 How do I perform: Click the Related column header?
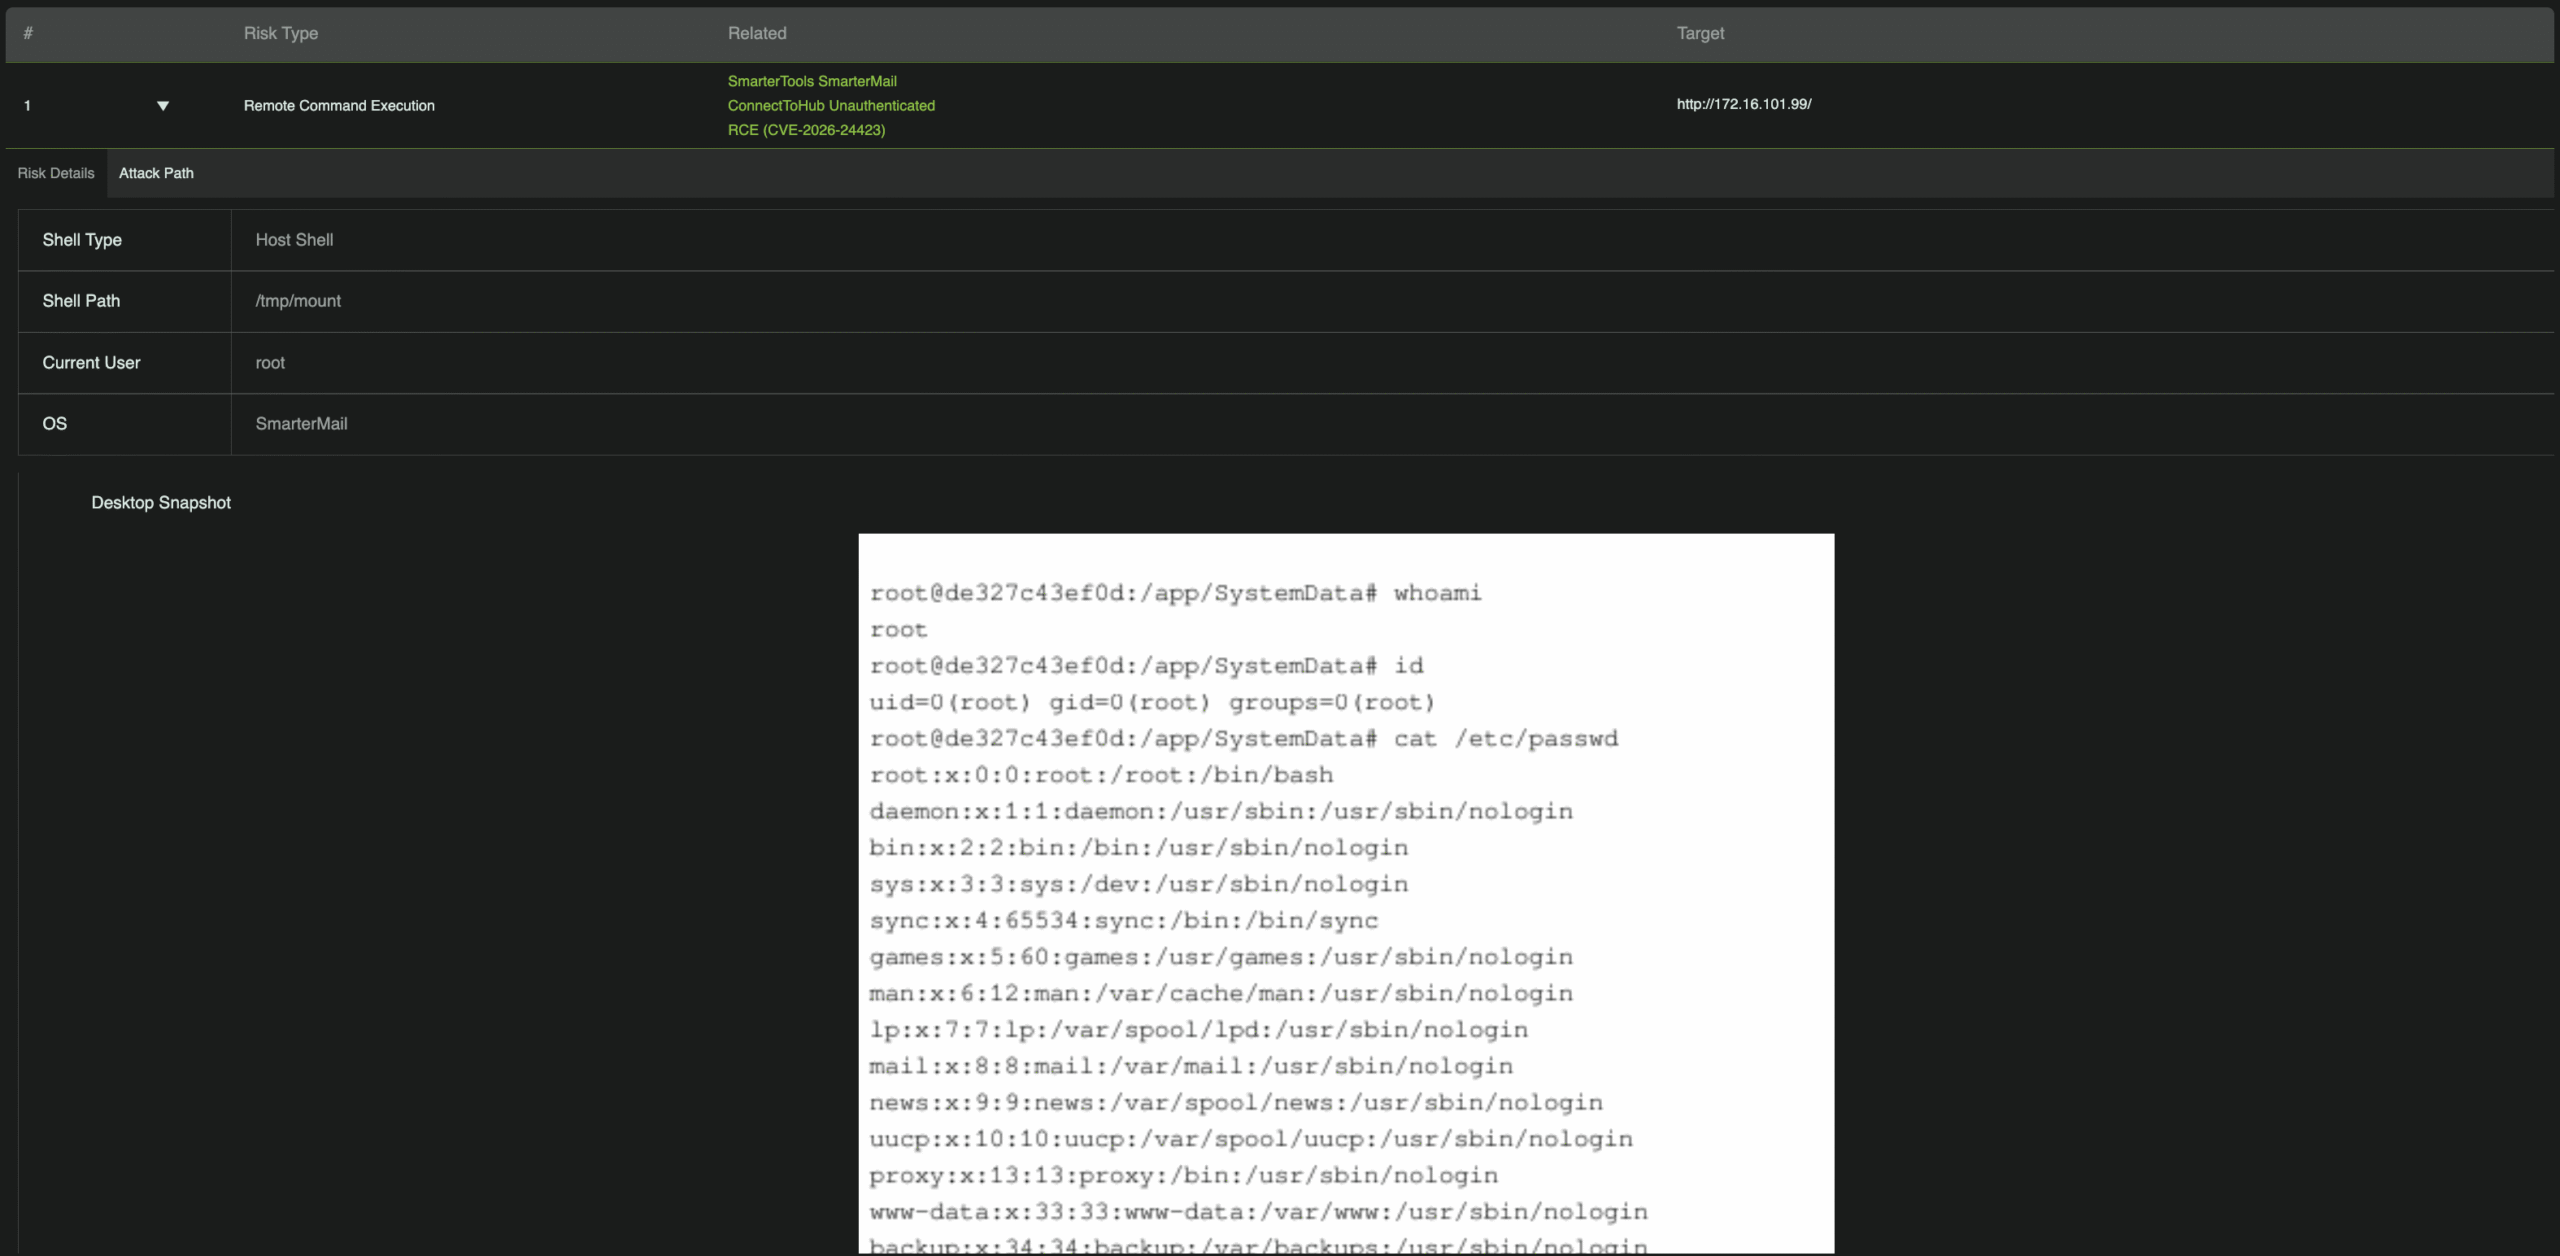756,33
